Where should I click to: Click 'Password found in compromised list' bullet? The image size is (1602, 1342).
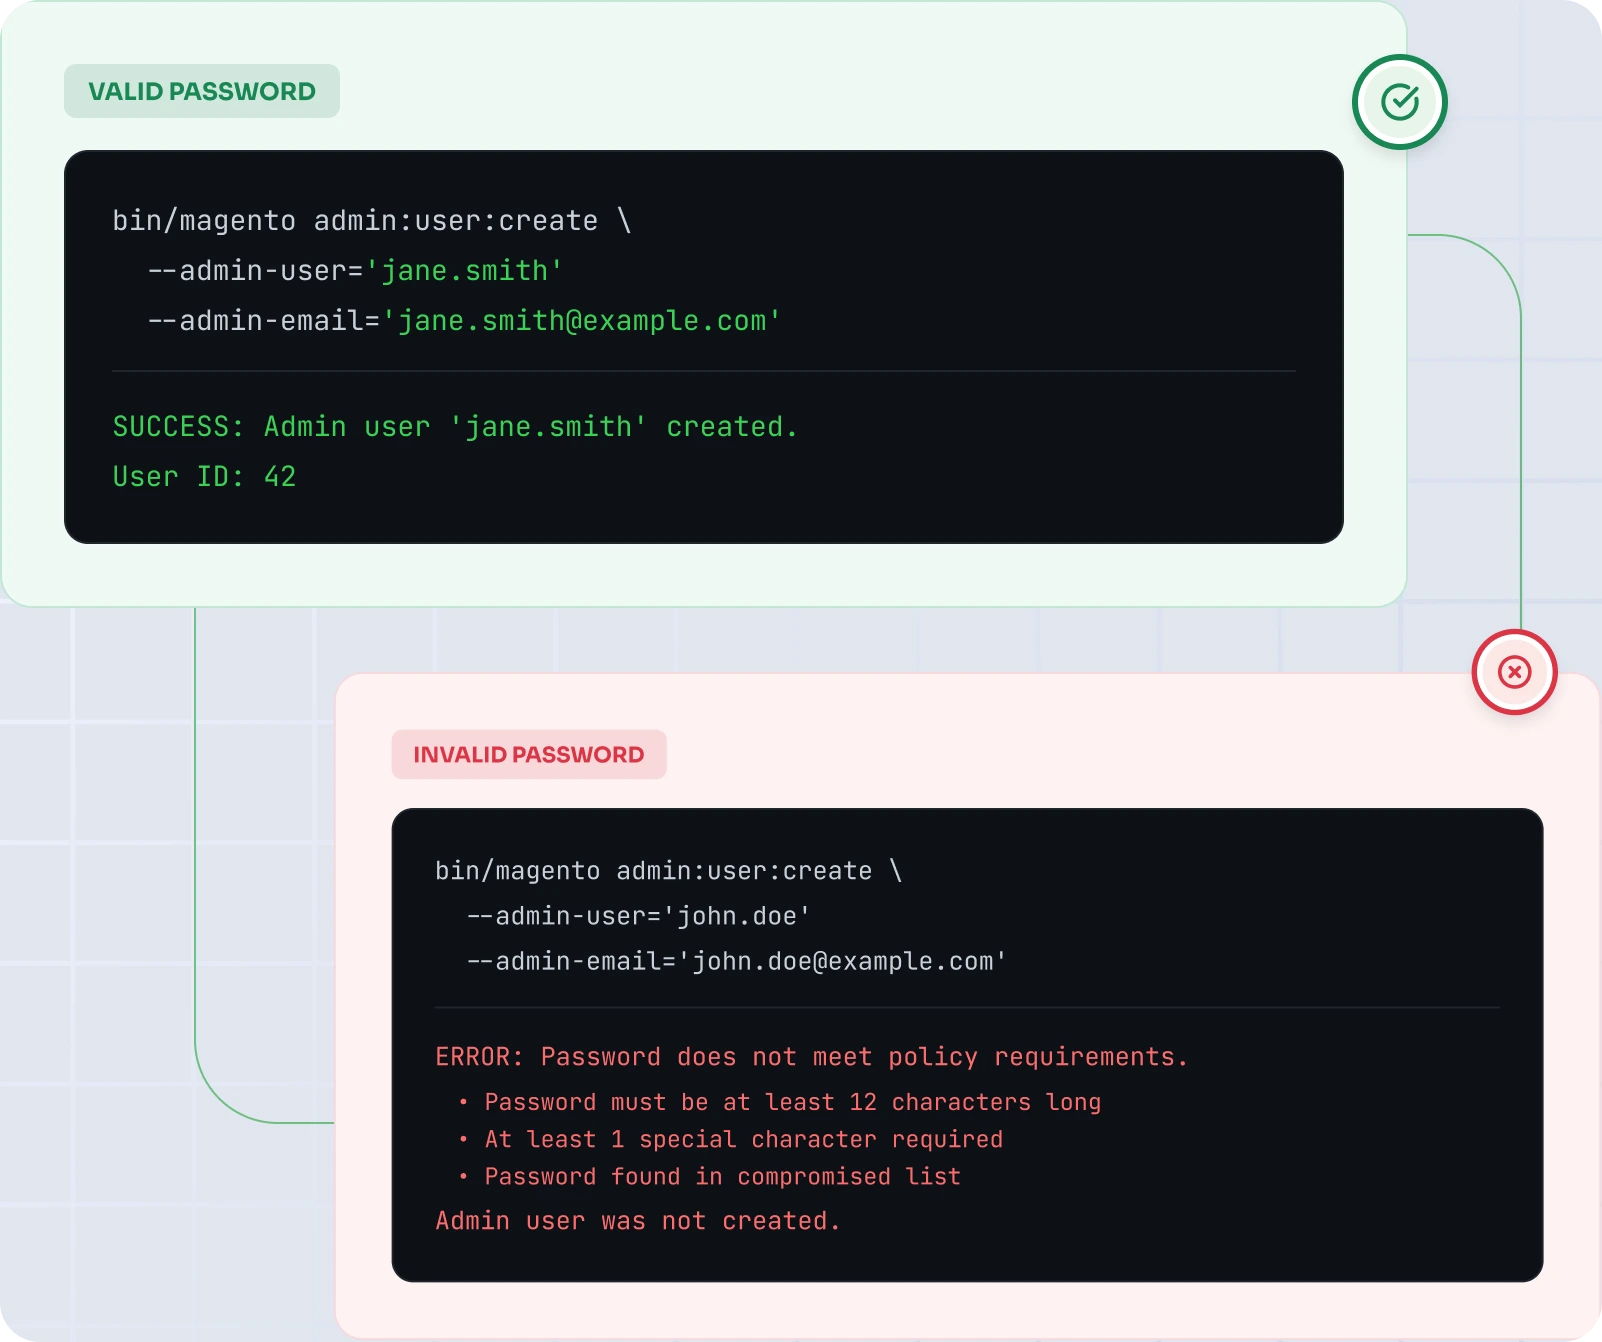click(710, 1176)
